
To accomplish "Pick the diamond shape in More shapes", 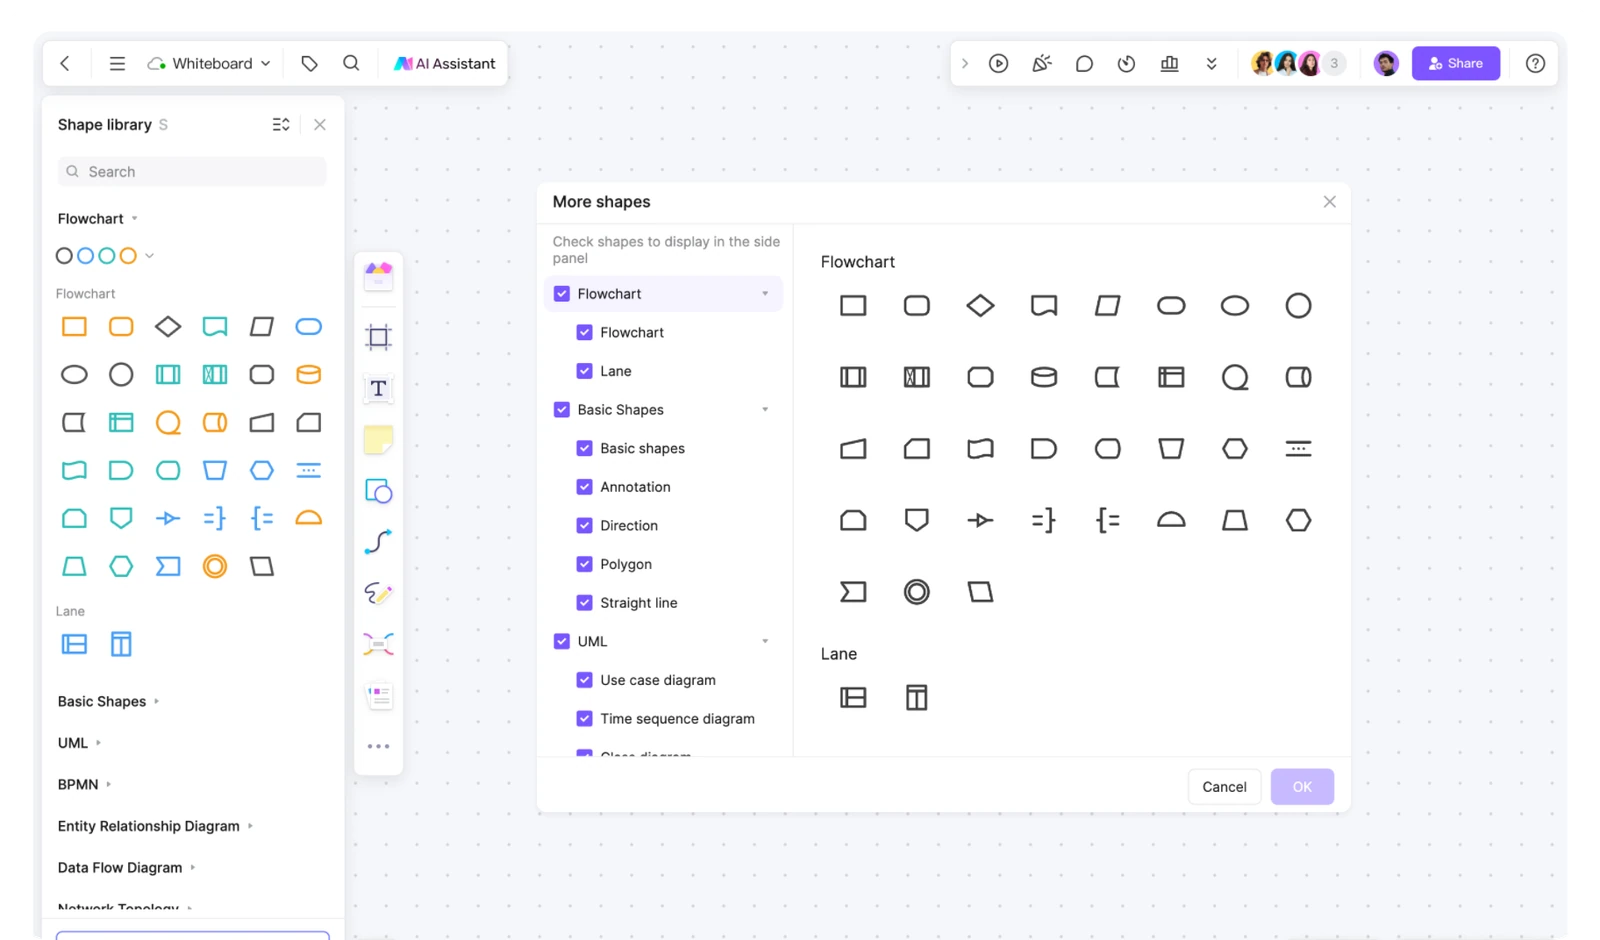I will click(980, 305).
